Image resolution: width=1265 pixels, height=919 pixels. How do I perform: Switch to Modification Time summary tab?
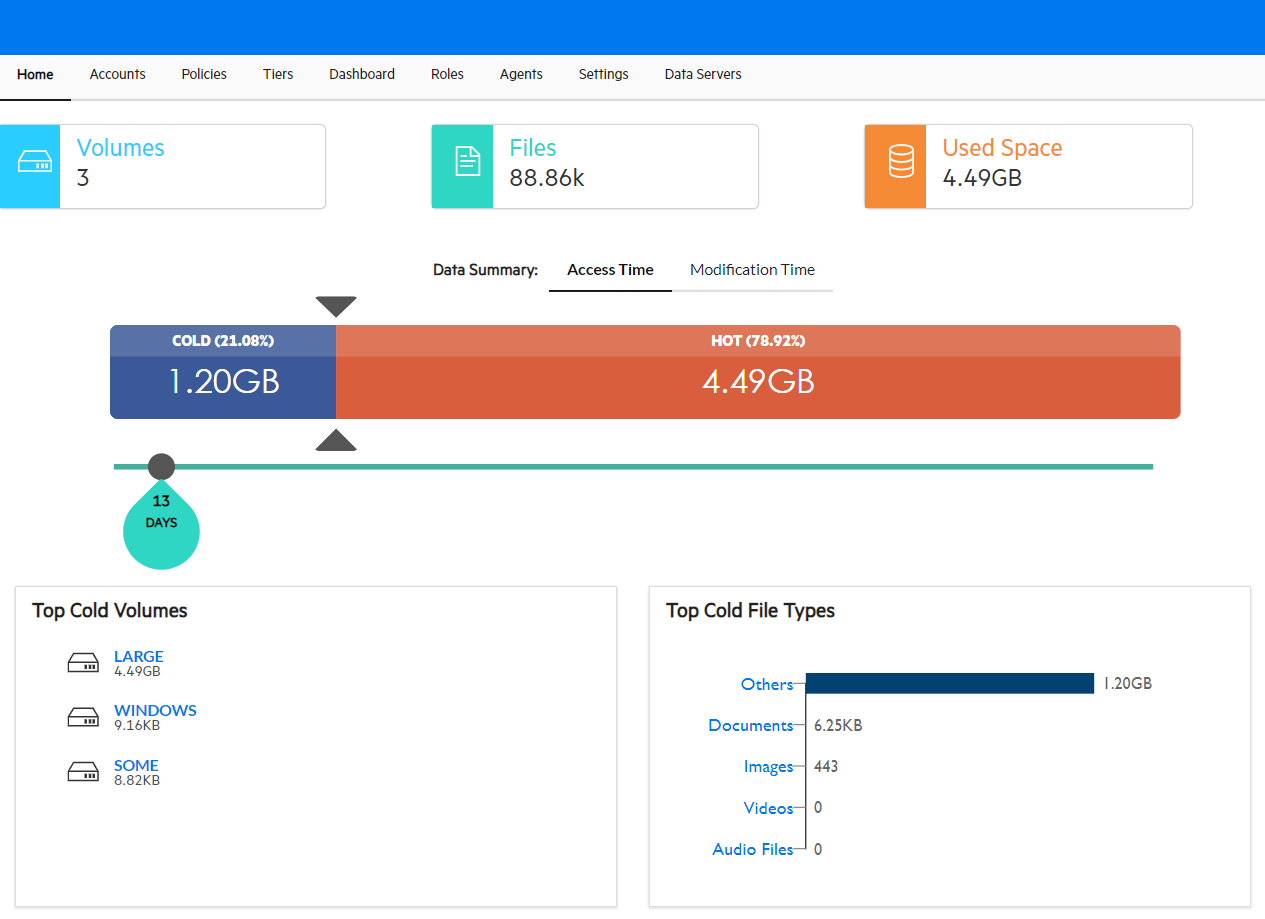click(x=752, y=270)
